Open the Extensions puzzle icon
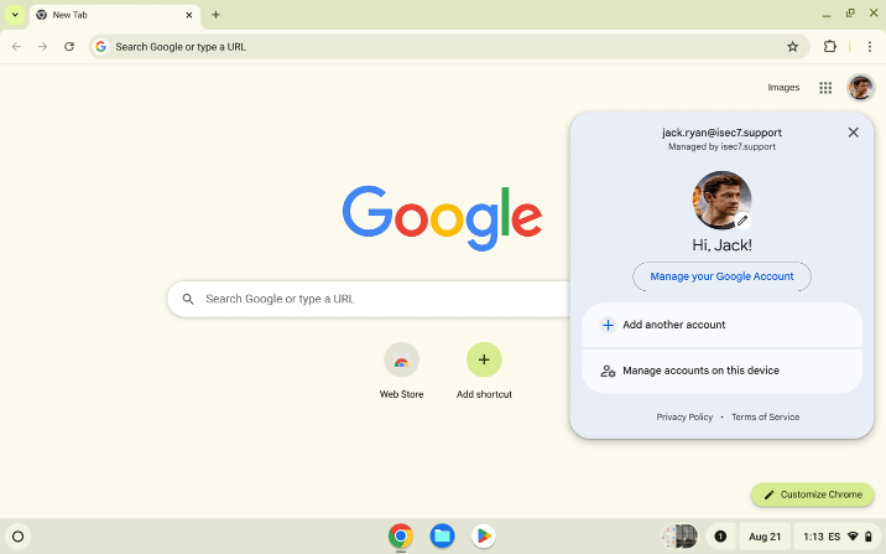This screenshot has height=554, width=886. pos(829,47)
